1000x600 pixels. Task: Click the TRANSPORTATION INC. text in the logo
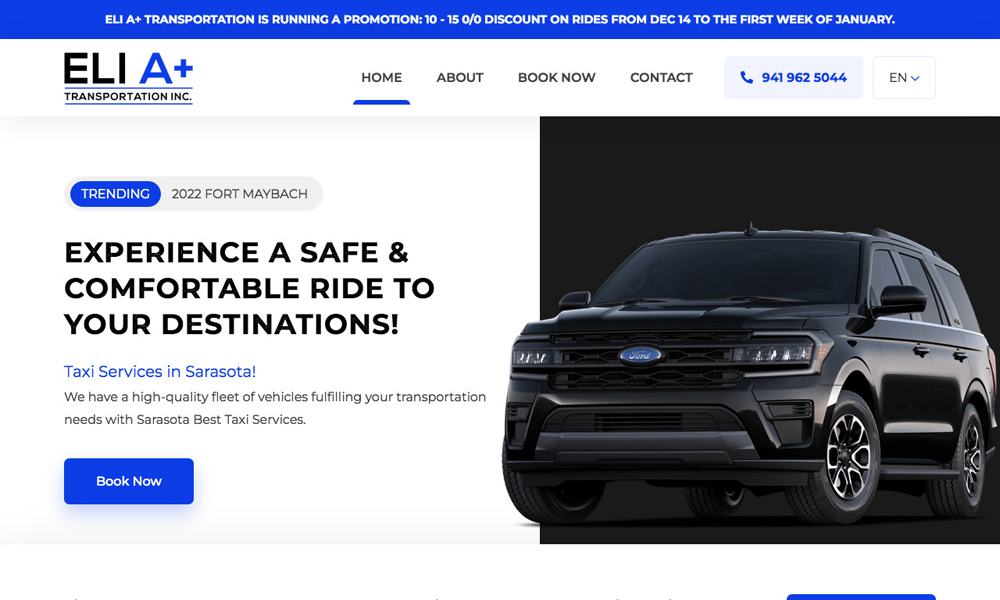point(128,96)
